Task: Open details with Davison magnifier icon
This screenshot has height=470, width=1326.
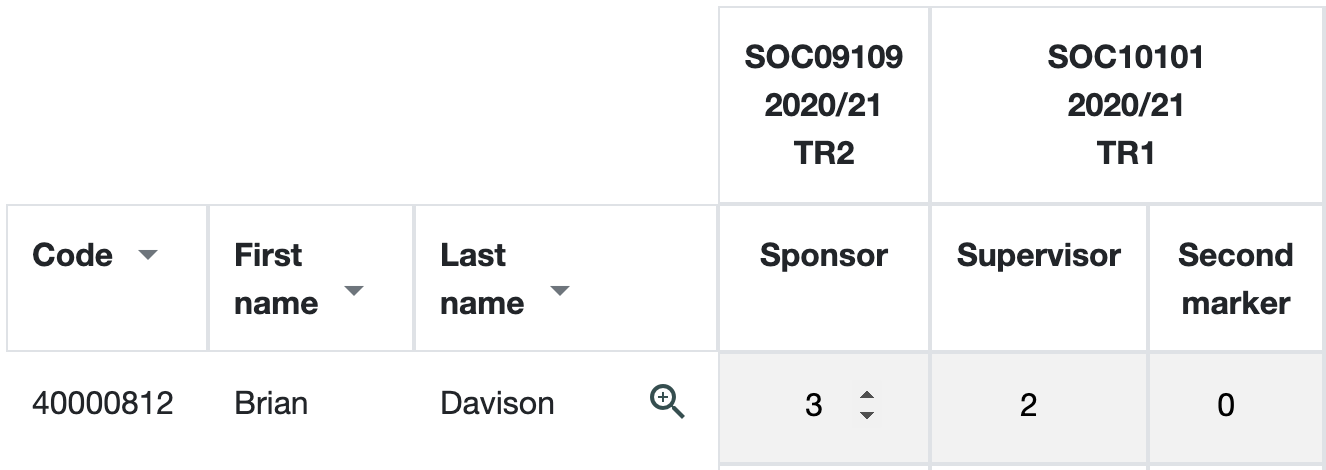Action: (x=667, y=403)
